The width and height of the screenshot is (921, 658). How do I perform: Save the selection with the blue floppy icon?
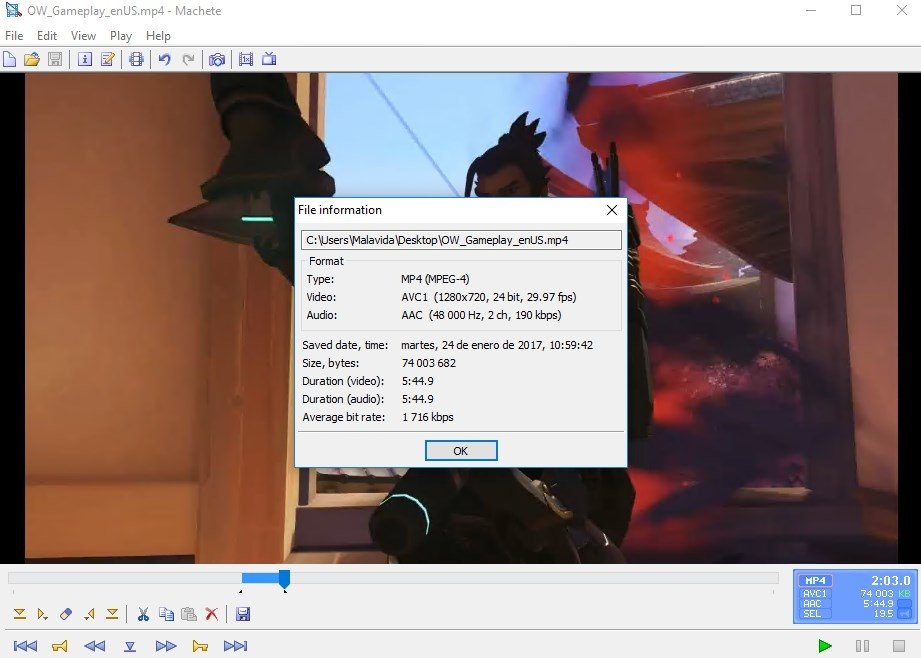243,615
